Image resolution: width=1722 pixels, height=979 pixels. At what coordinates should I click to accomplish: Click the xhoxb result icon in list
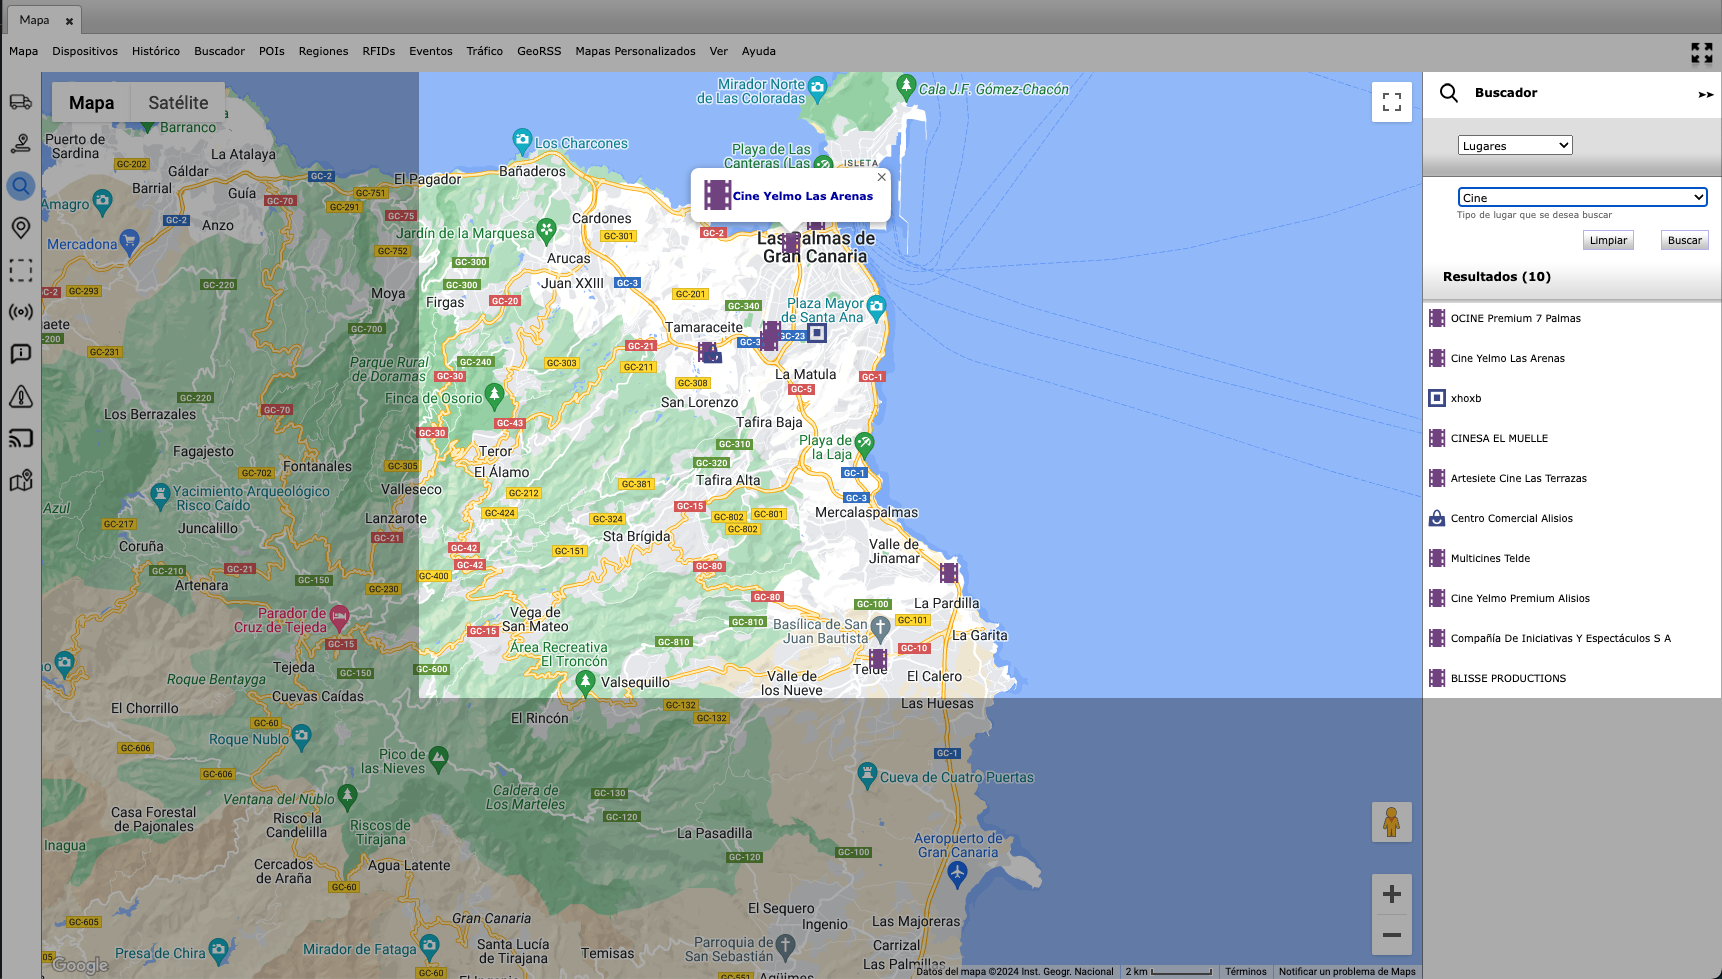point(1437,398)
